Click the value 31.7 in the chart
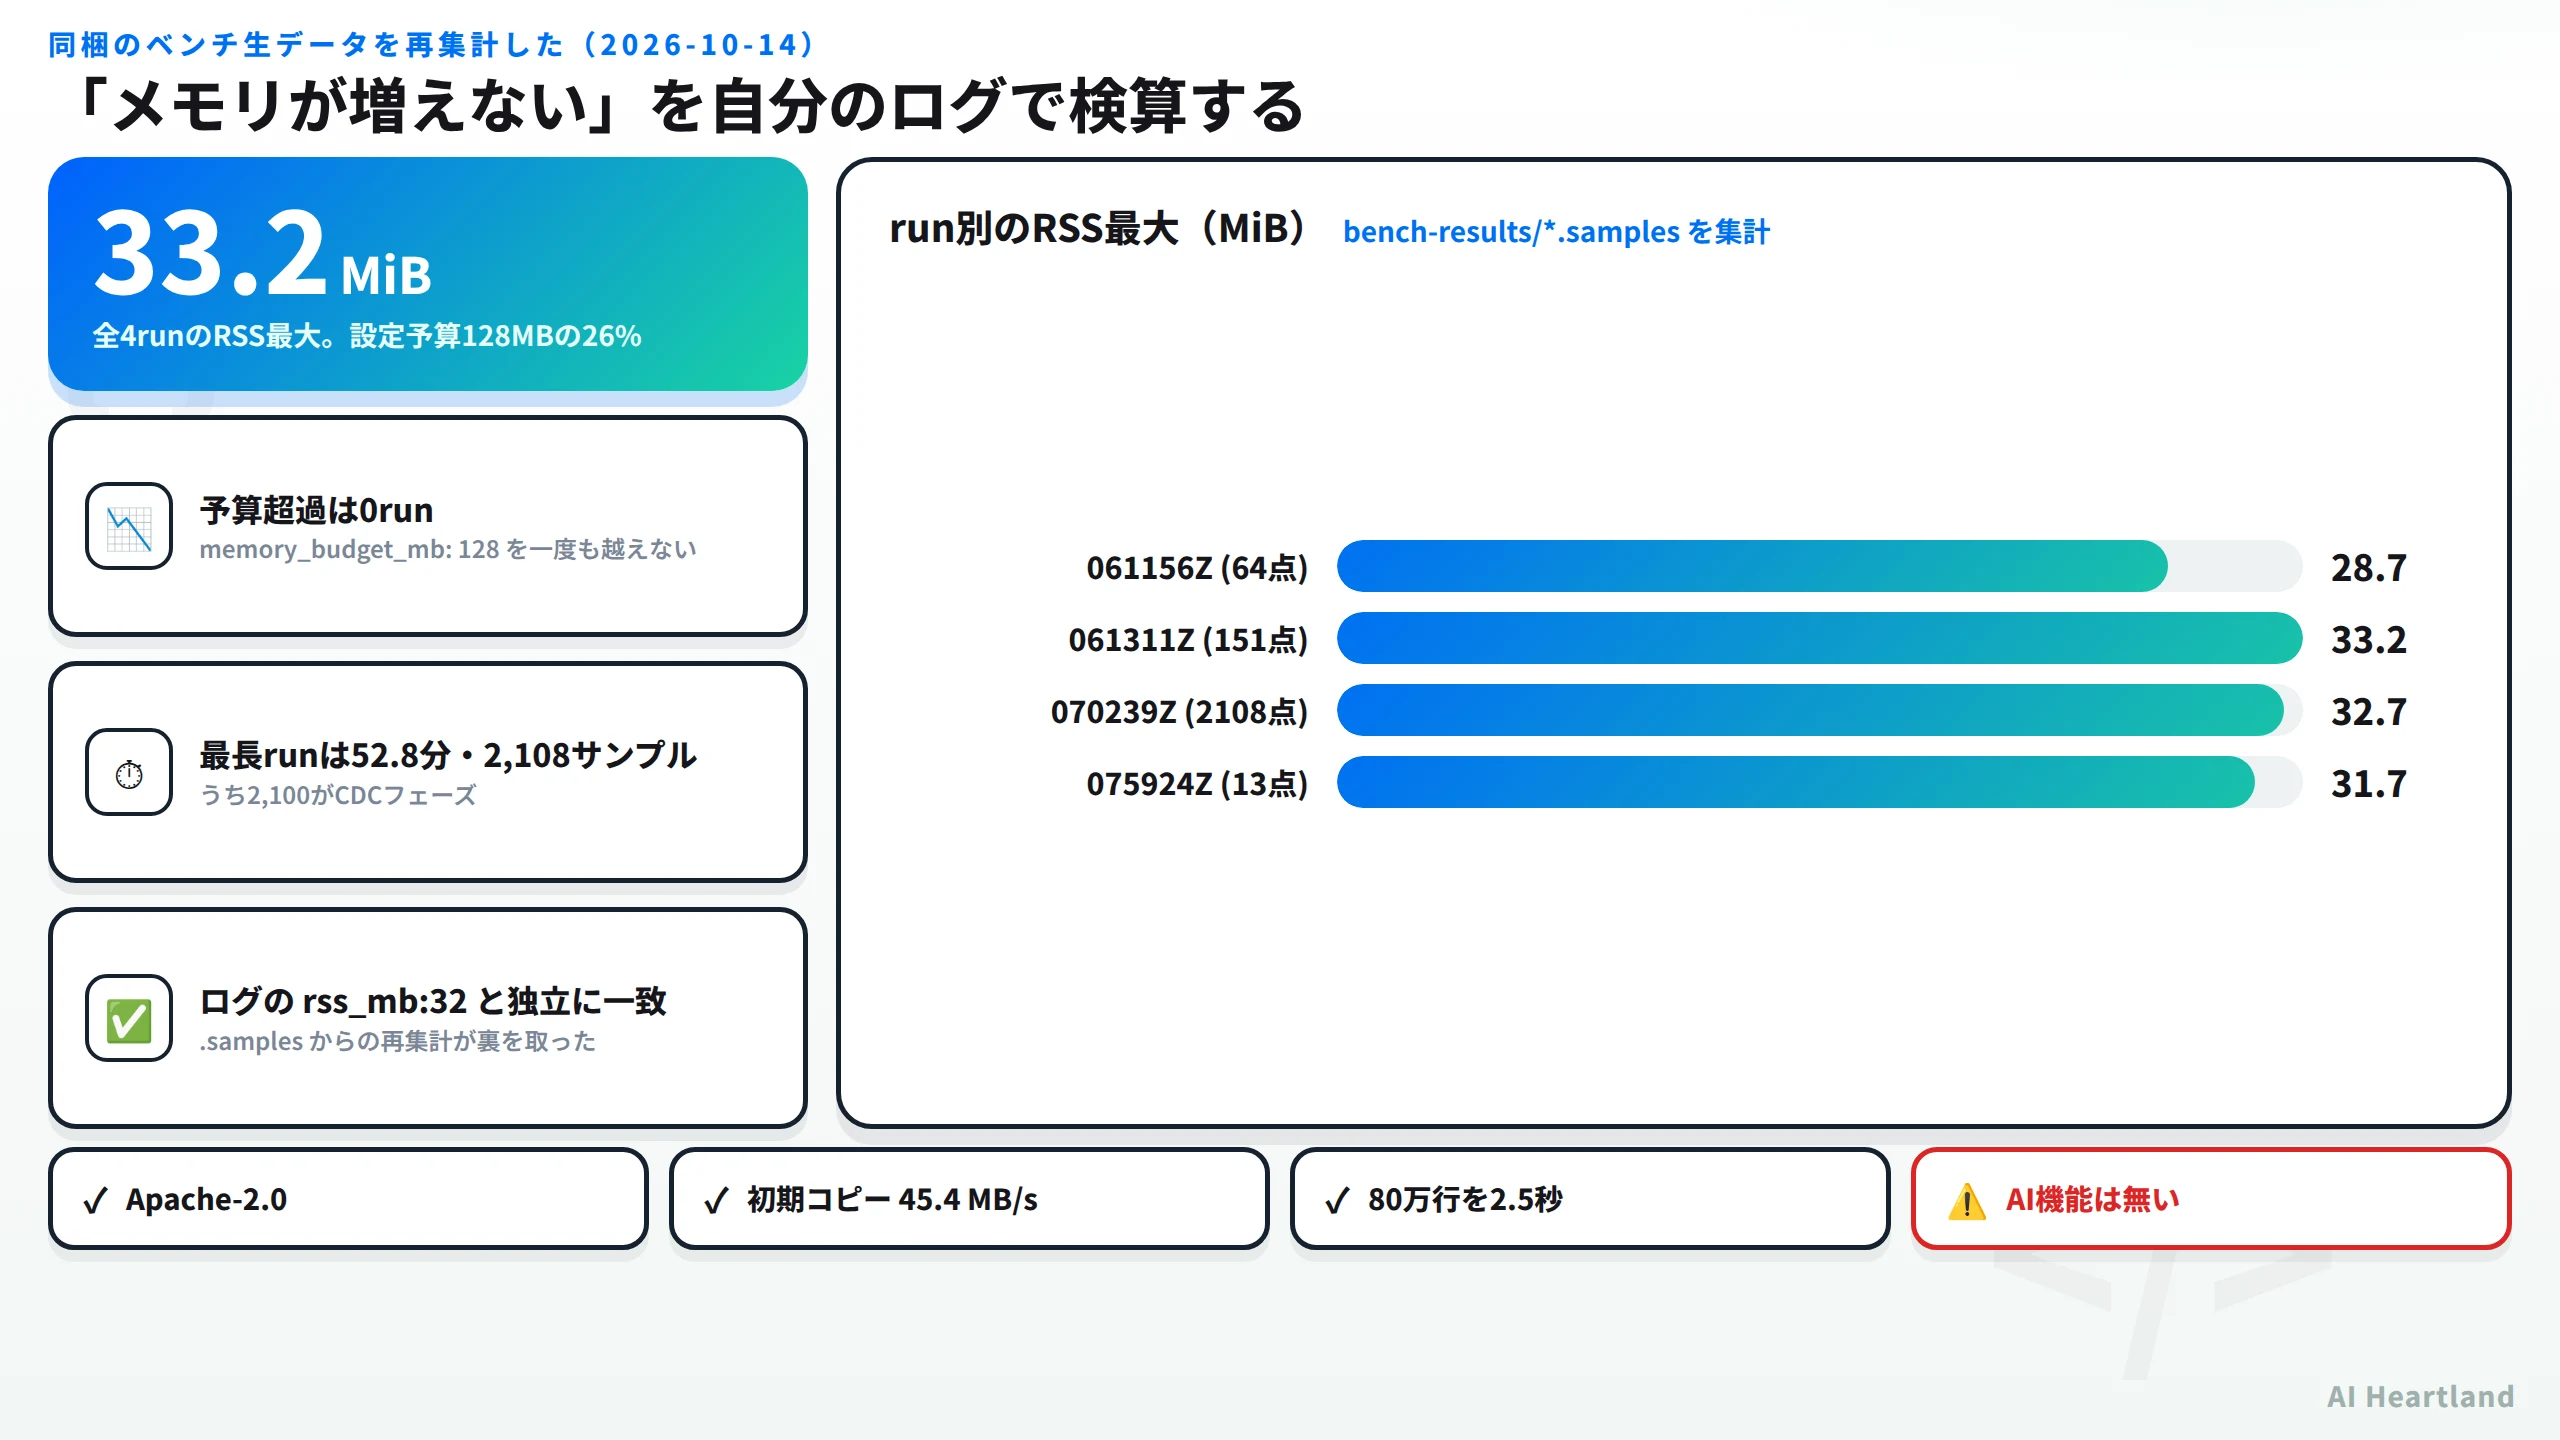The height and width of the screenshot is (1440, 2560). coord(2368,784)
